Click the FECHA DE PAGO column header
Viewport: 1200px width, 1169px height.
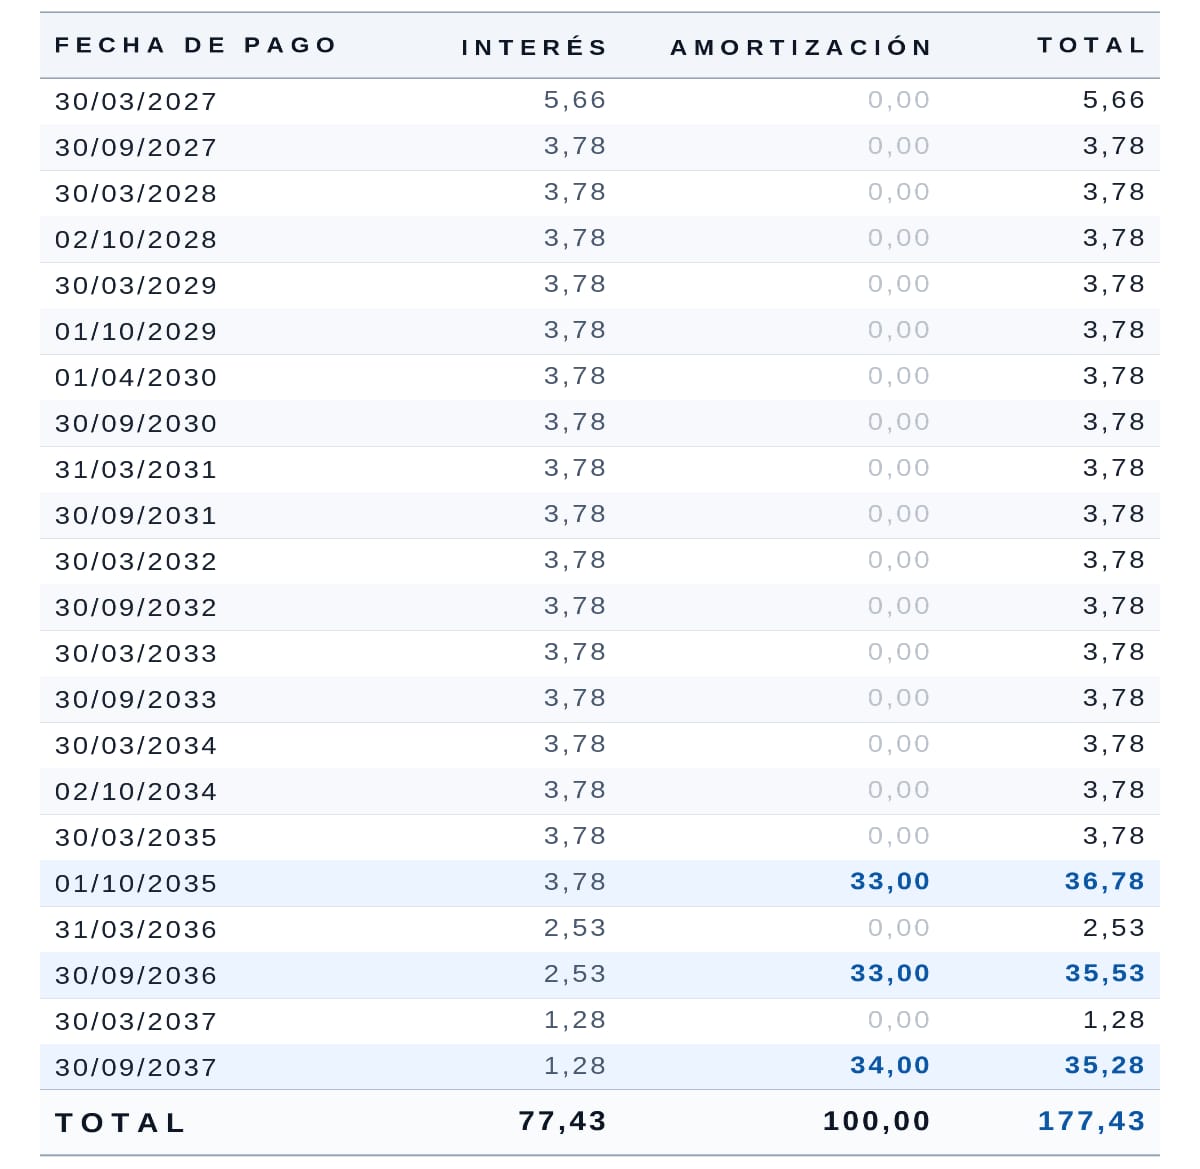pyautogui.click(x=196, y=45)
